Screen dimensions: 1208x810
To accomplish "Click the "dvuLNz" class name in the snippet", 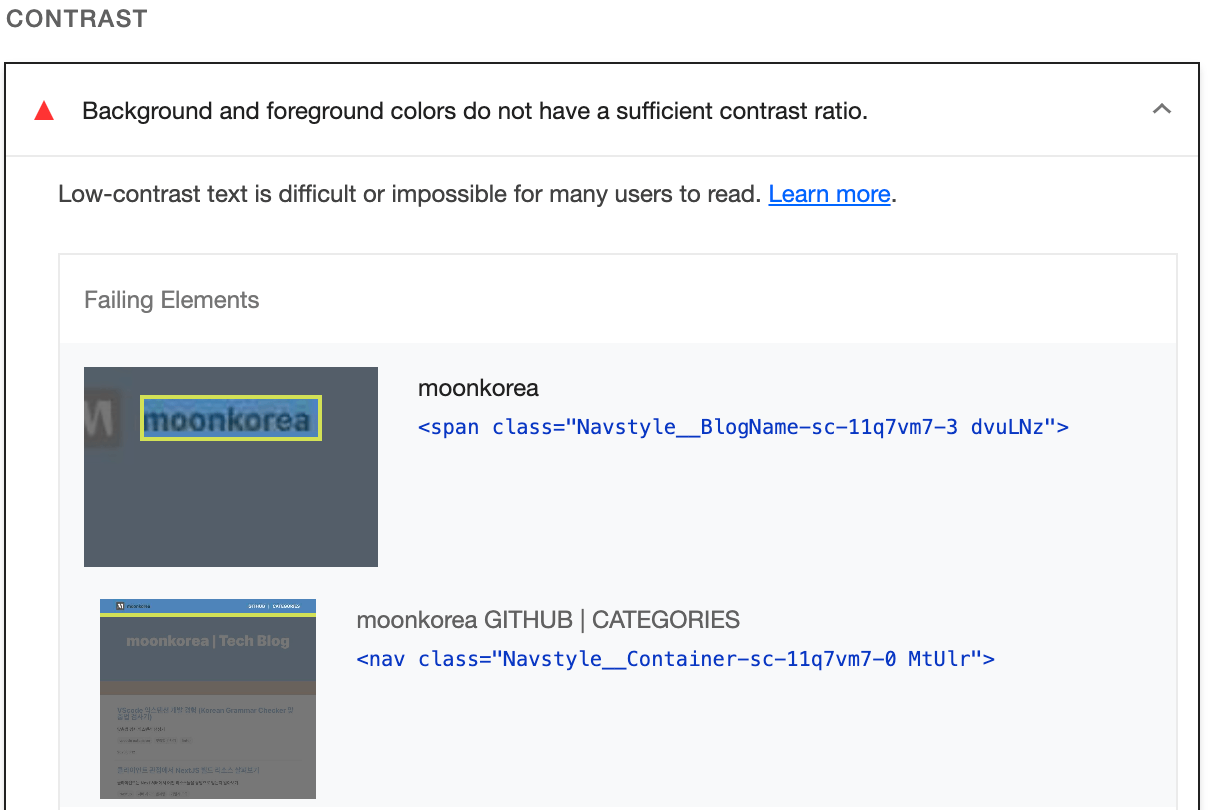I will pos(1012,427).
